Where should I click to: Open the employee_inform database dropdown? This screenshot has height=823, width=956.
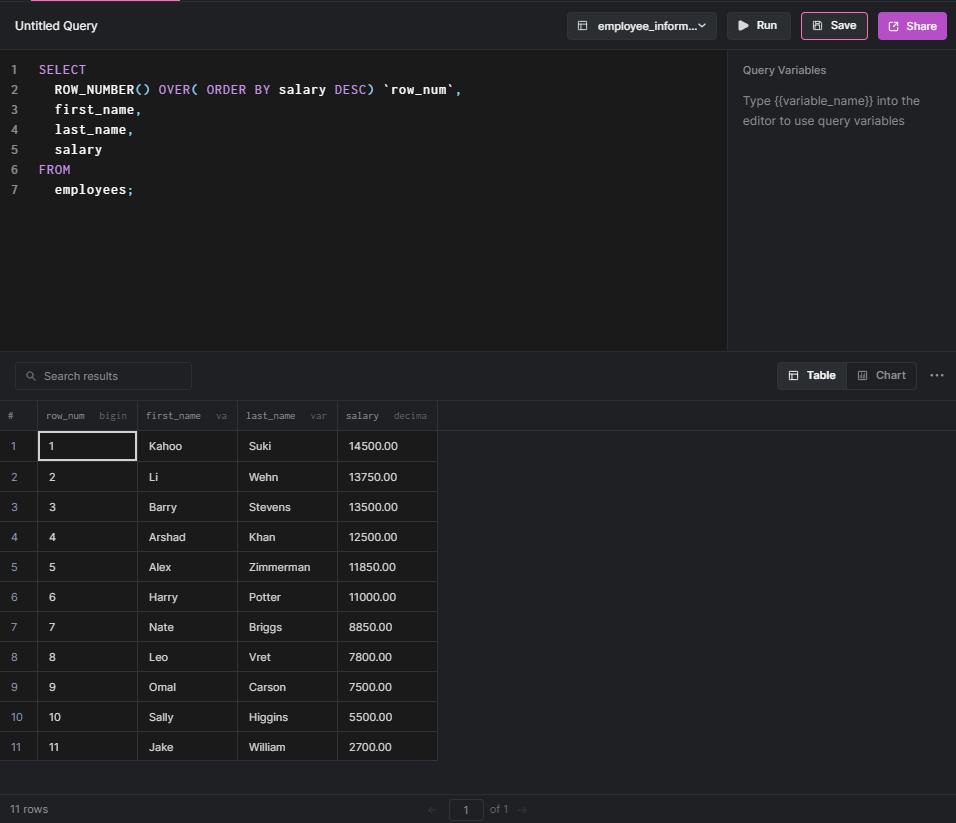(x=641, y=26)
